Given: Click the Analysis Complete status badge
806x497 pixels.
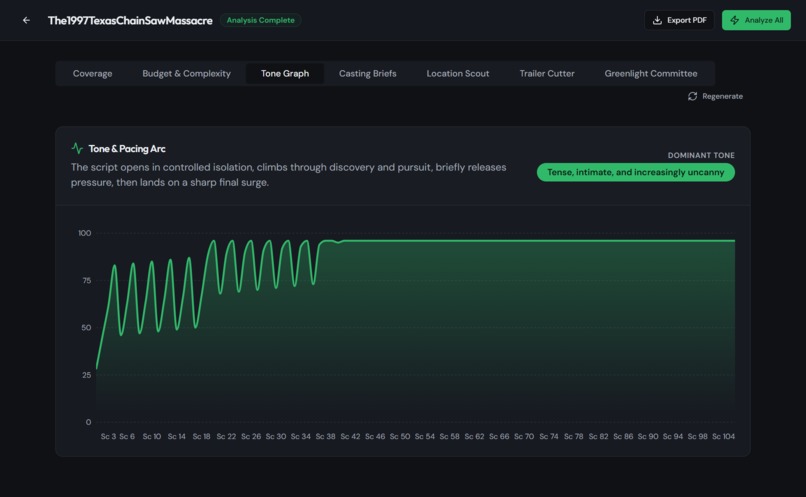Looking at the screenshot, I should (x=261, y=20).
